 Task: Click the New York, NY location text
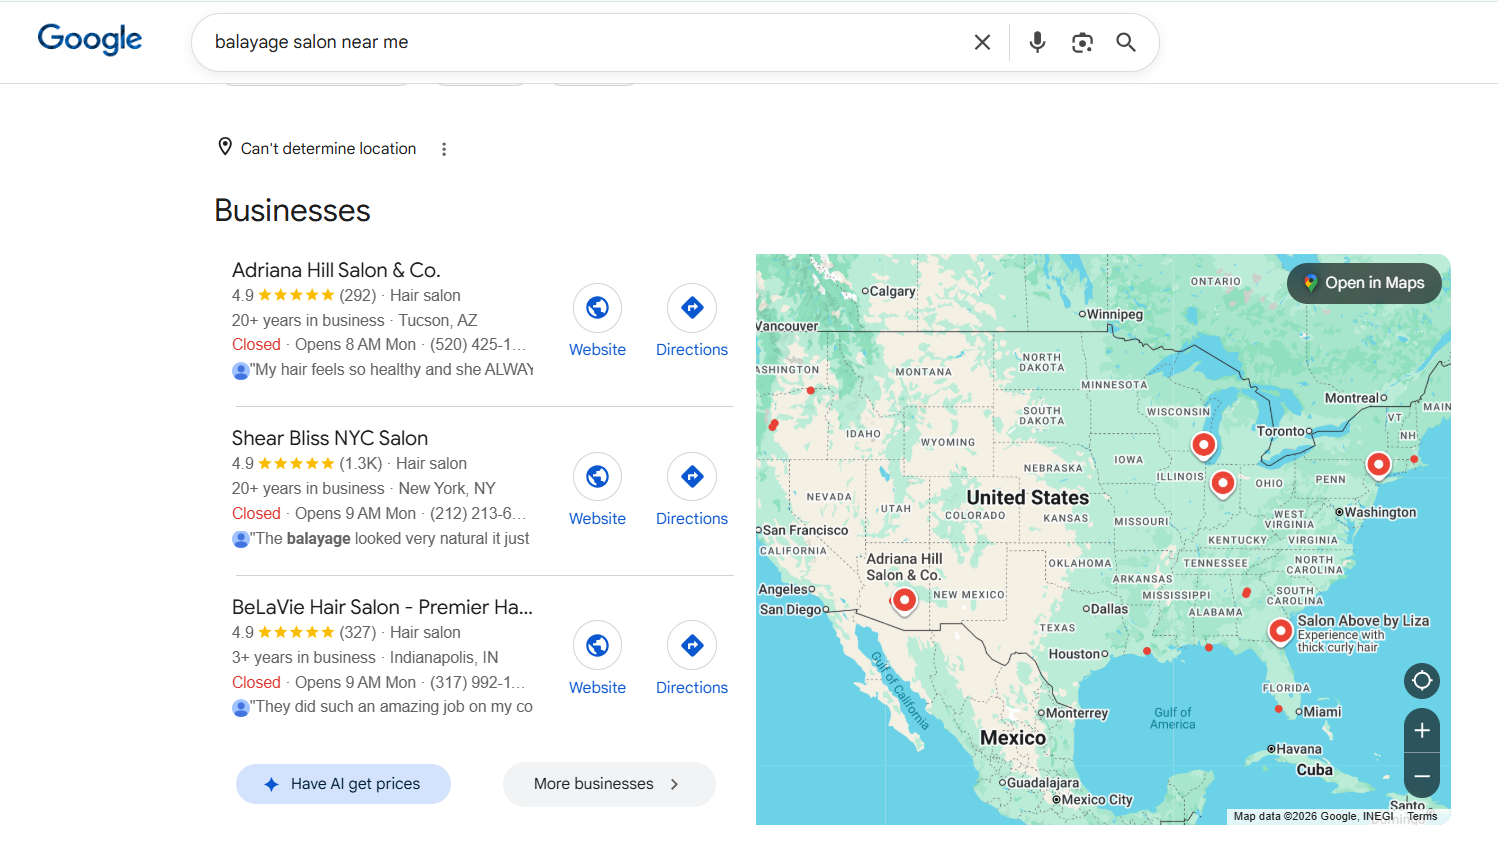tap(447, 489)
